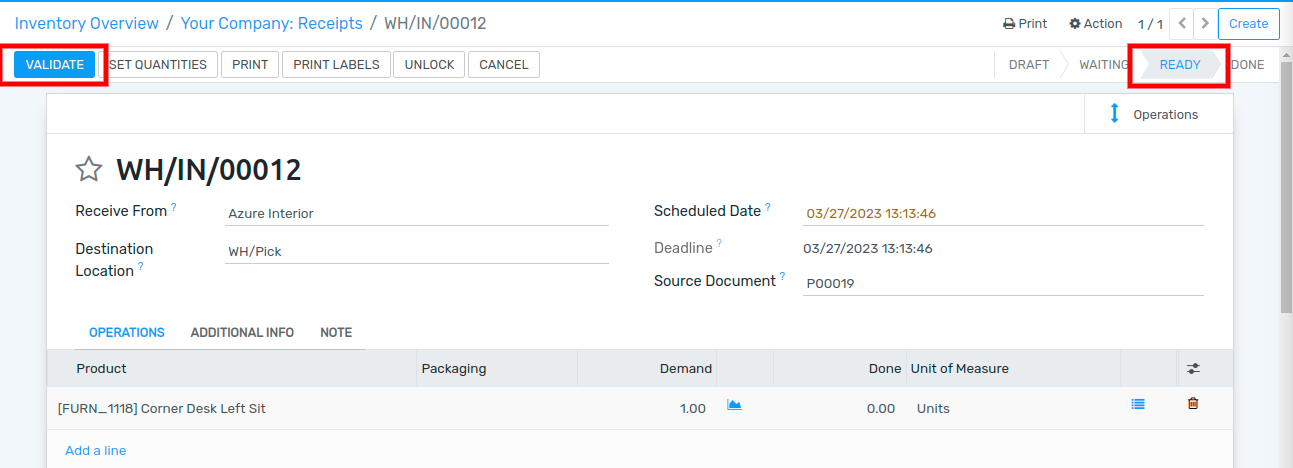Navigate to Your Company: Receipts breadcrumb

(271, 22)
